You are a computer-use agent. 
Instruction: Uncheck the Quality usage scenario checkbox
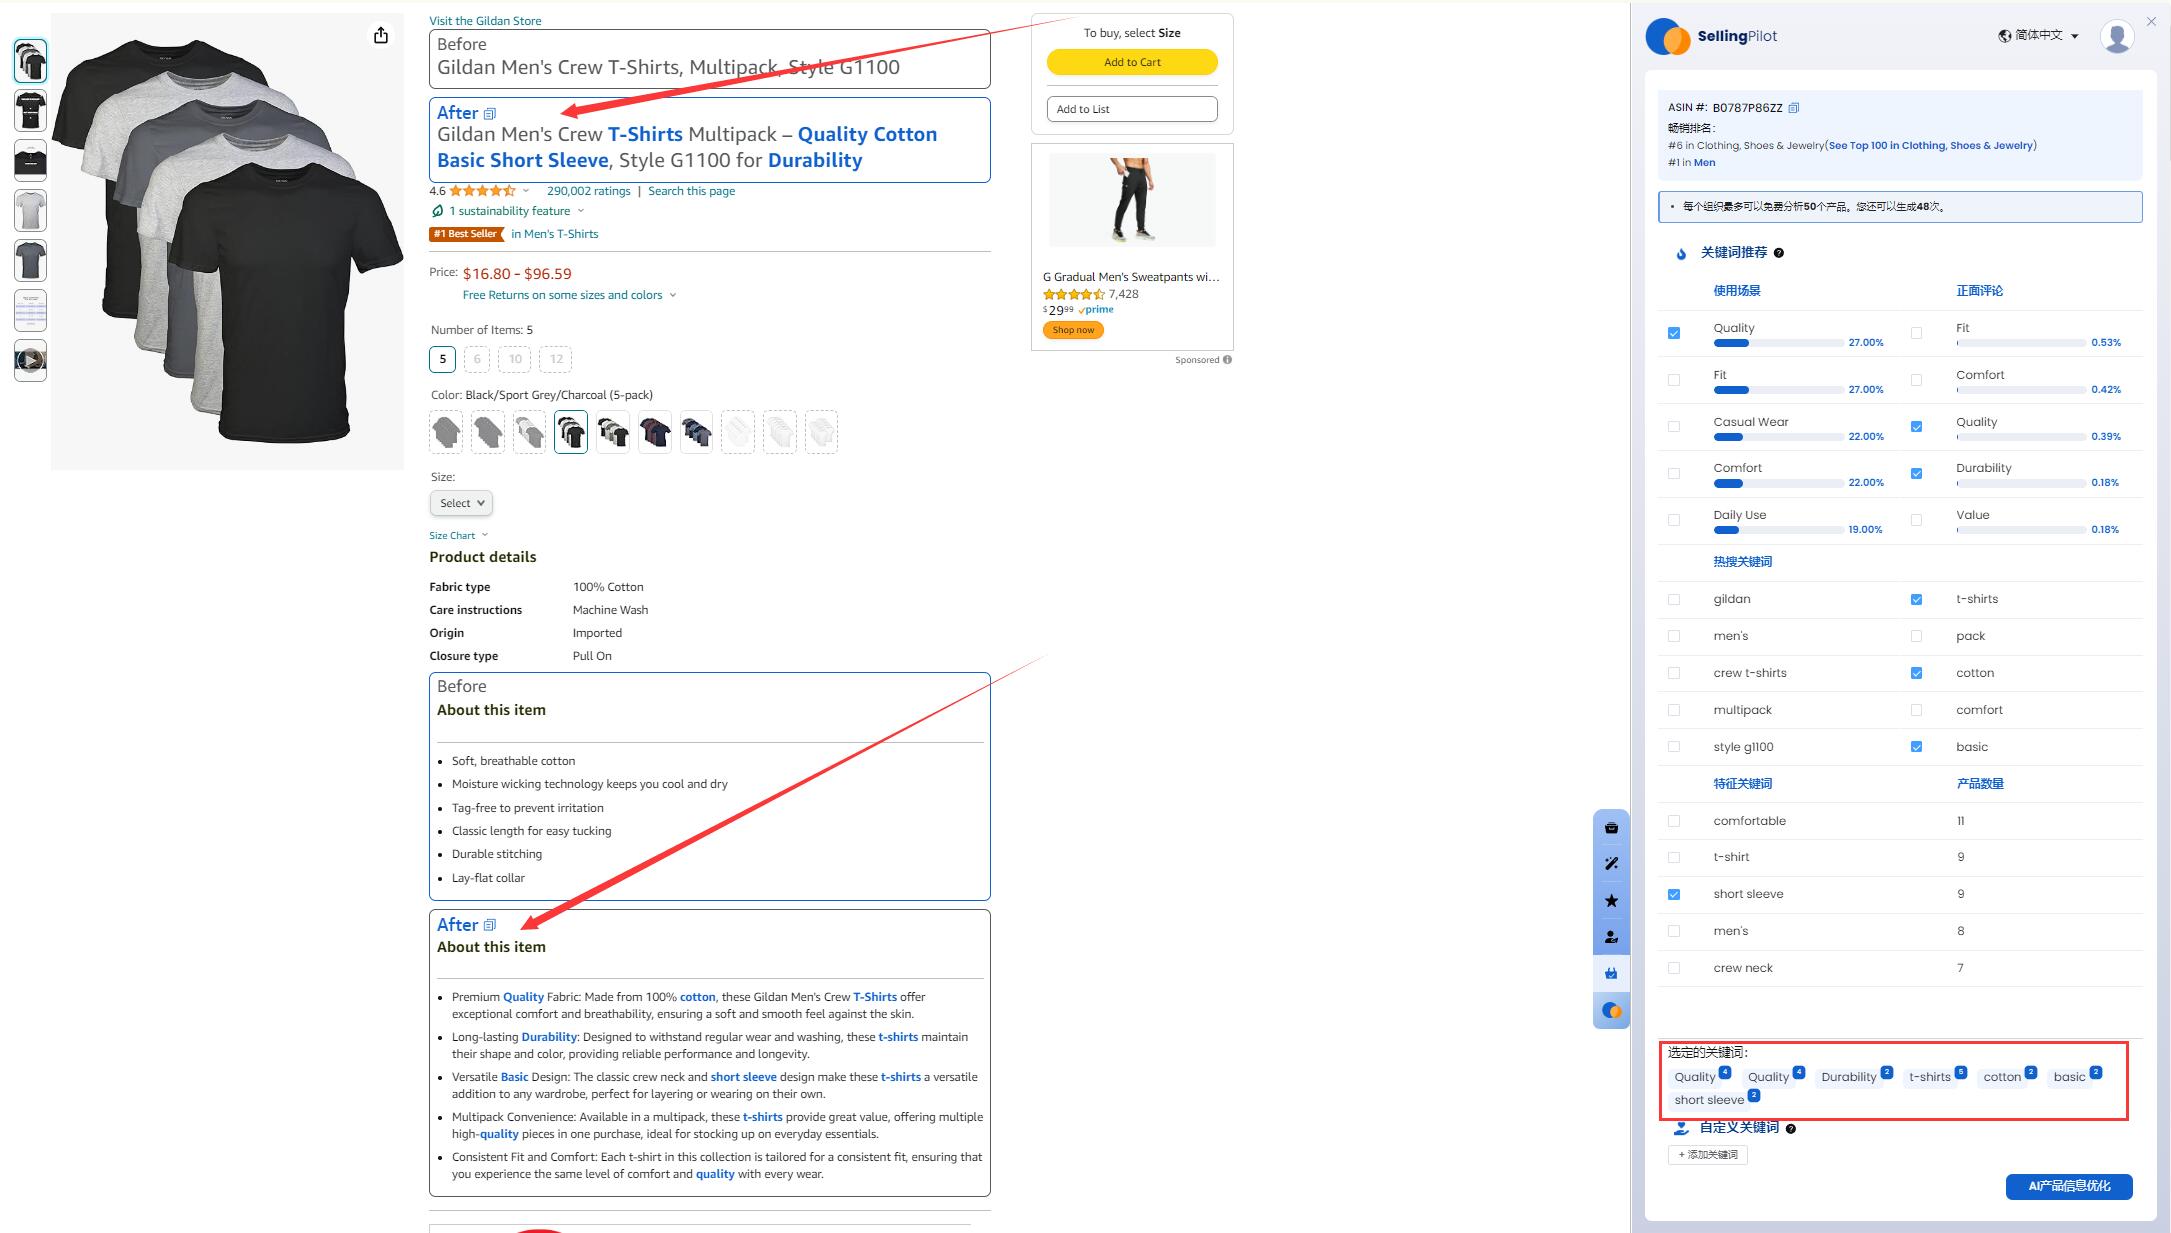click(1674, 333)
